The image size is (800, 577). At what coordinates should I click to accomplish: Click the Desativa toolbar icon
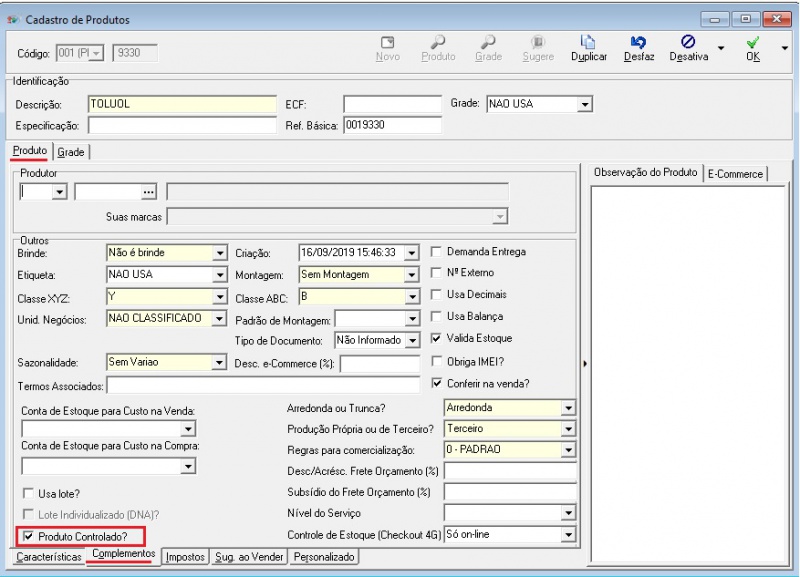point(688,44)
